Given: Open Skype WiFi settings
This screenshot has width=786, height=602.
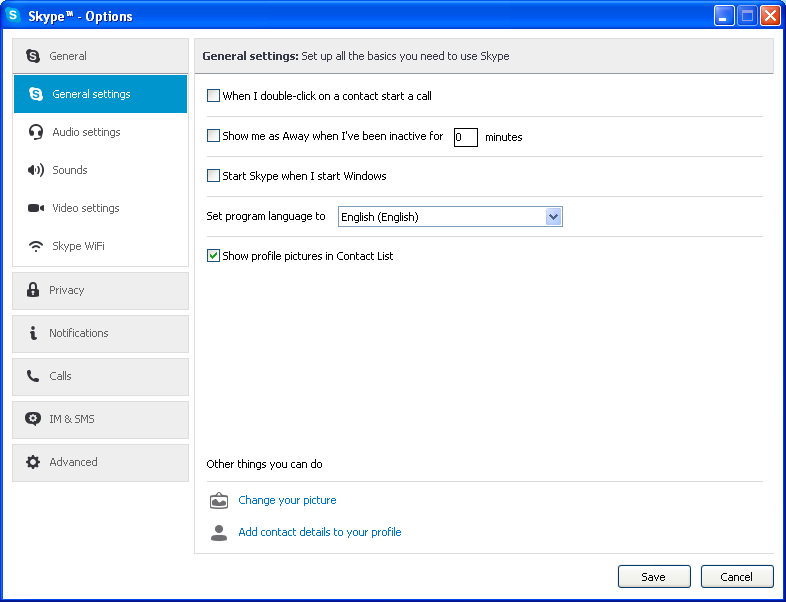Looking at the screenshot, I should (x=100, y=246).
